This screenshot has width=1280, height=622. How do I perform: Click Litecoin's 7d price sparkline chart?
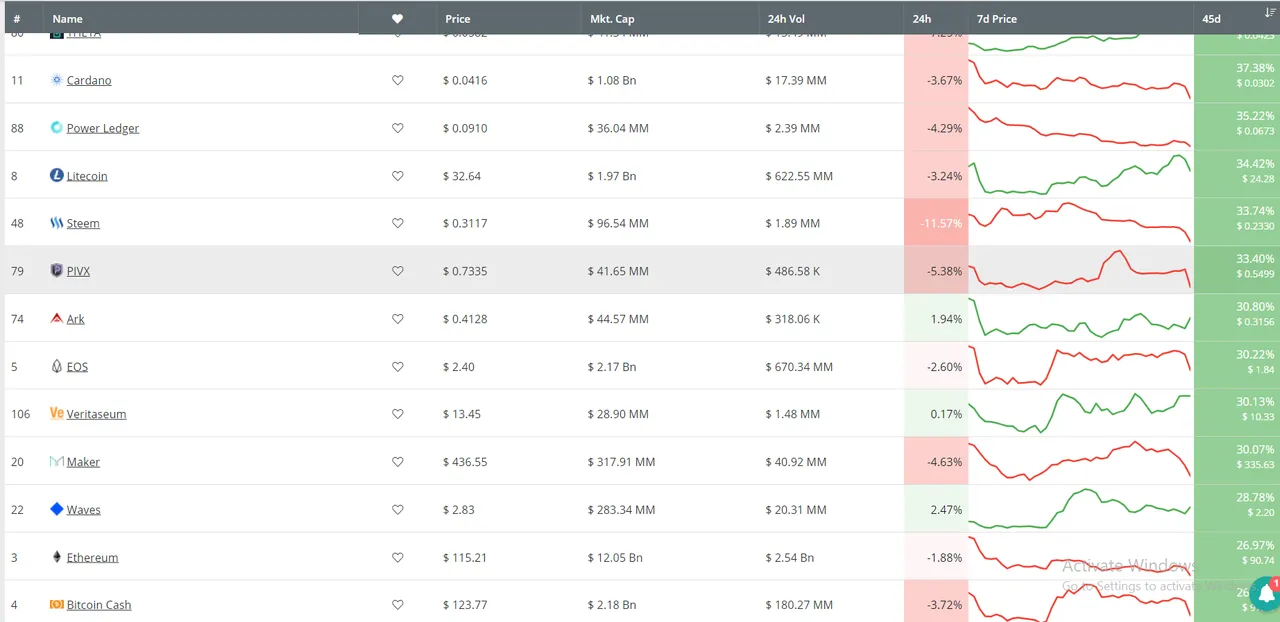(x=1080, y=174)
